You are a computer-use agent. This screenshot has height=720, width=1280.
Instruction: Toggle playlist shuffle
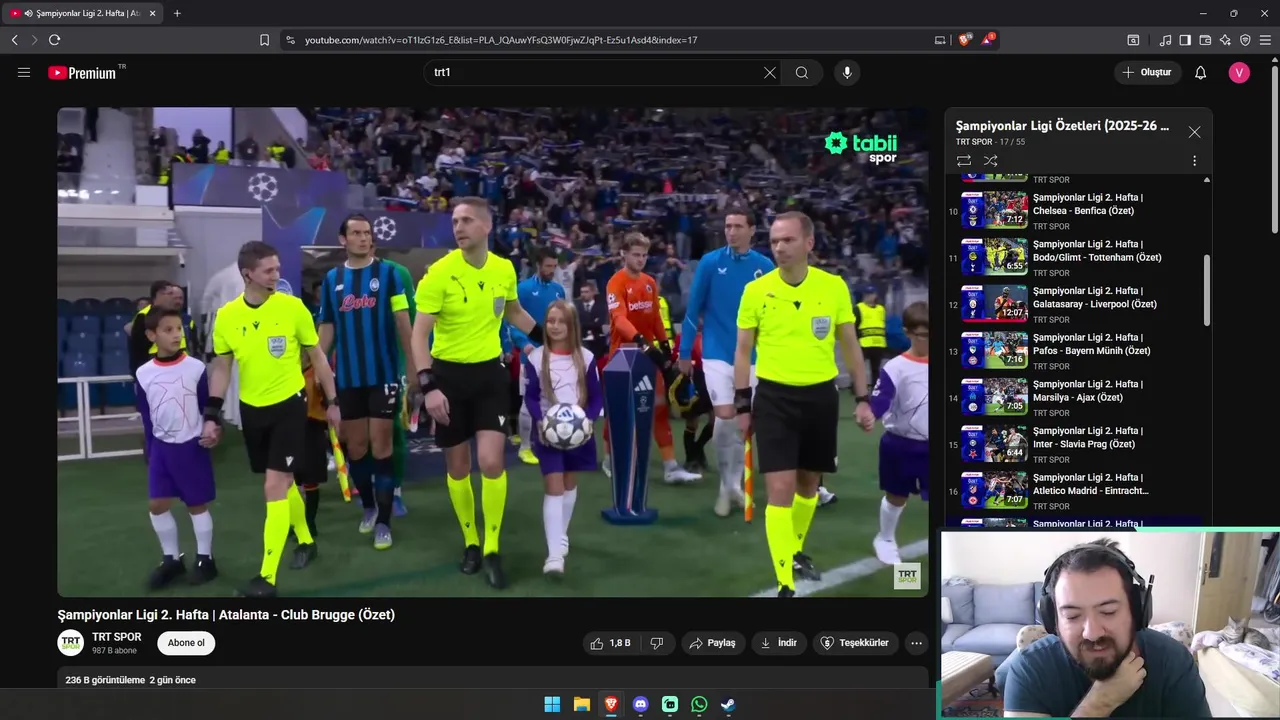coord(990,160)
